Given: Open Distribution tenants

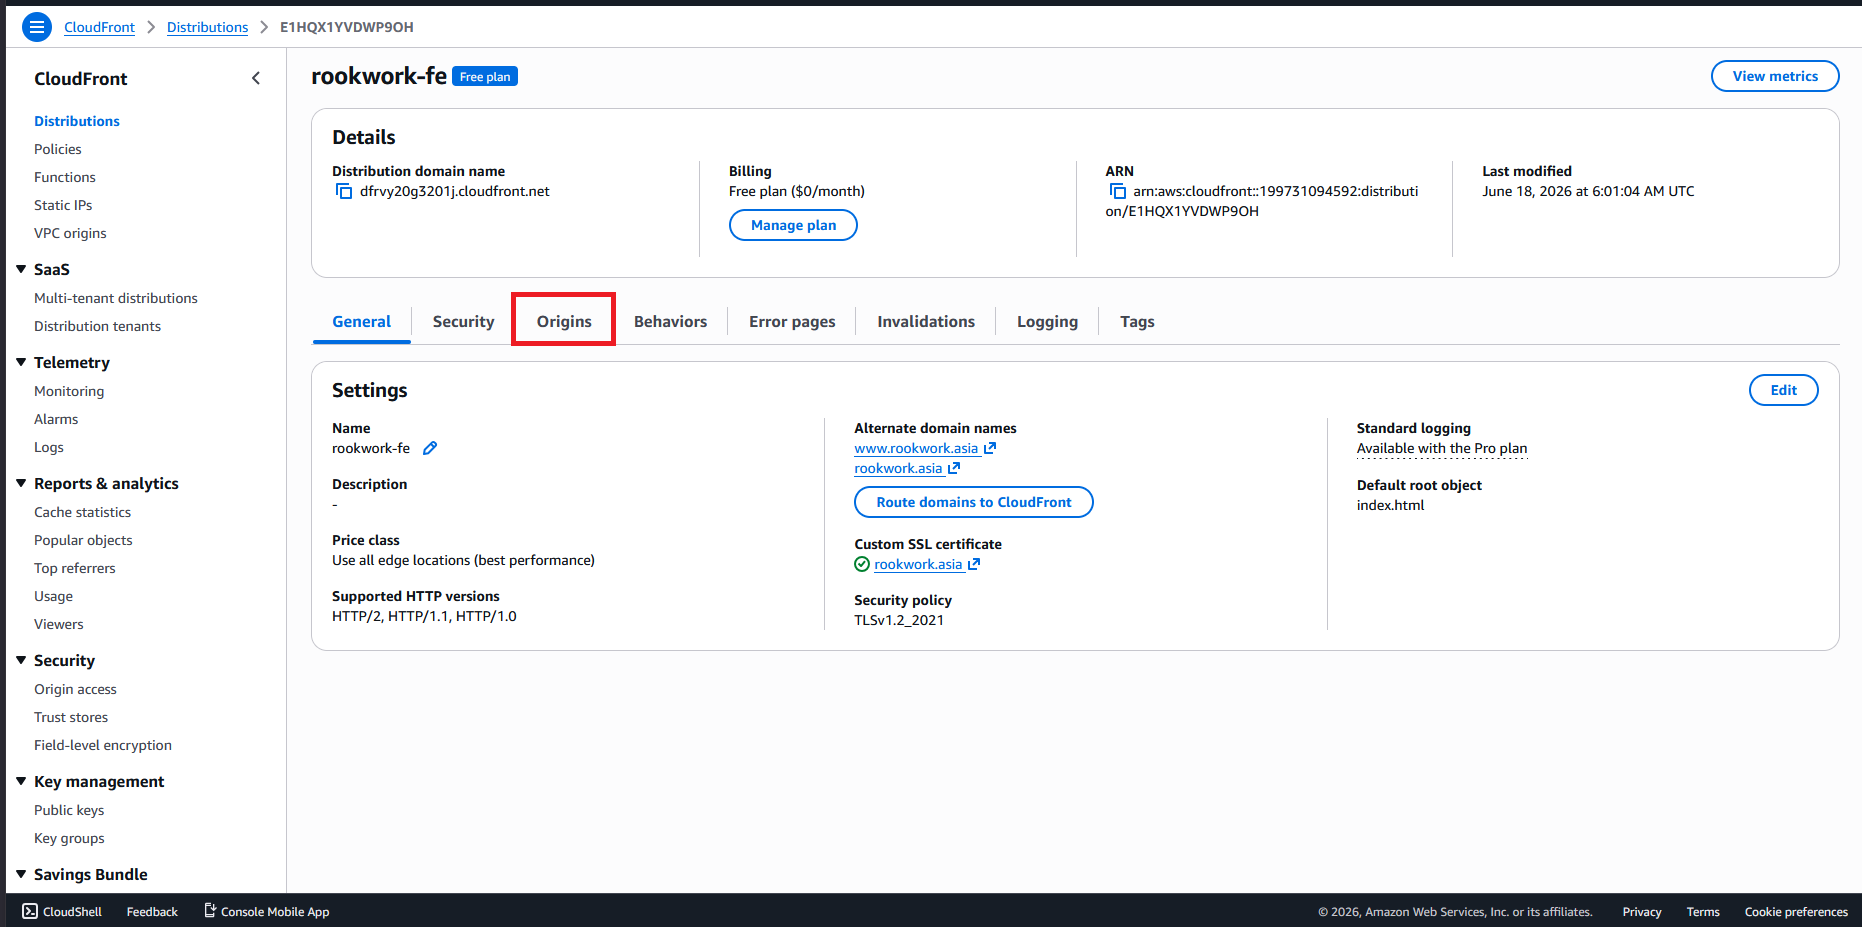Looking at the screenshot, I should click(x=97, y=326).
